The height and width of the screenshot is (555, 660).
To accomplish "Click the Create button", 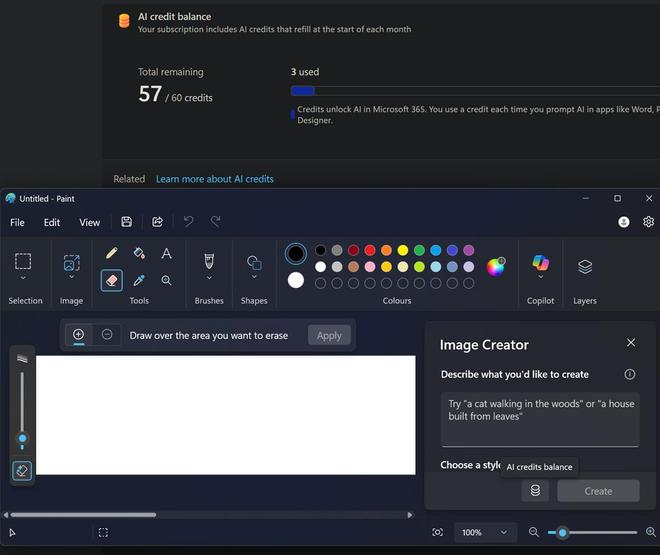I will pos(598,491).
